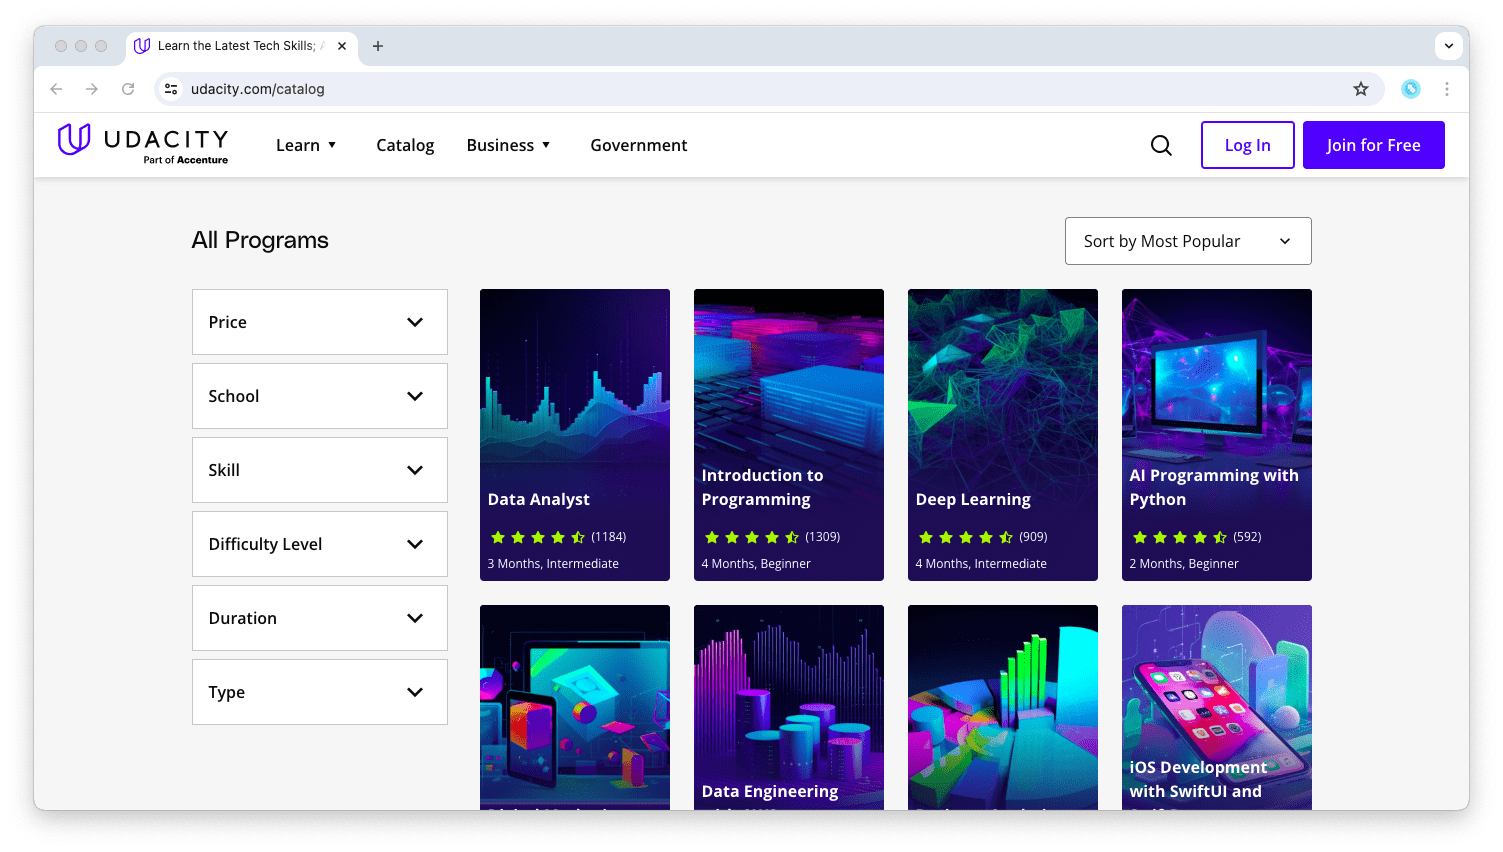The image size is (1503, 852).
Task: Reload the page
Action: [x=128, y=89]
